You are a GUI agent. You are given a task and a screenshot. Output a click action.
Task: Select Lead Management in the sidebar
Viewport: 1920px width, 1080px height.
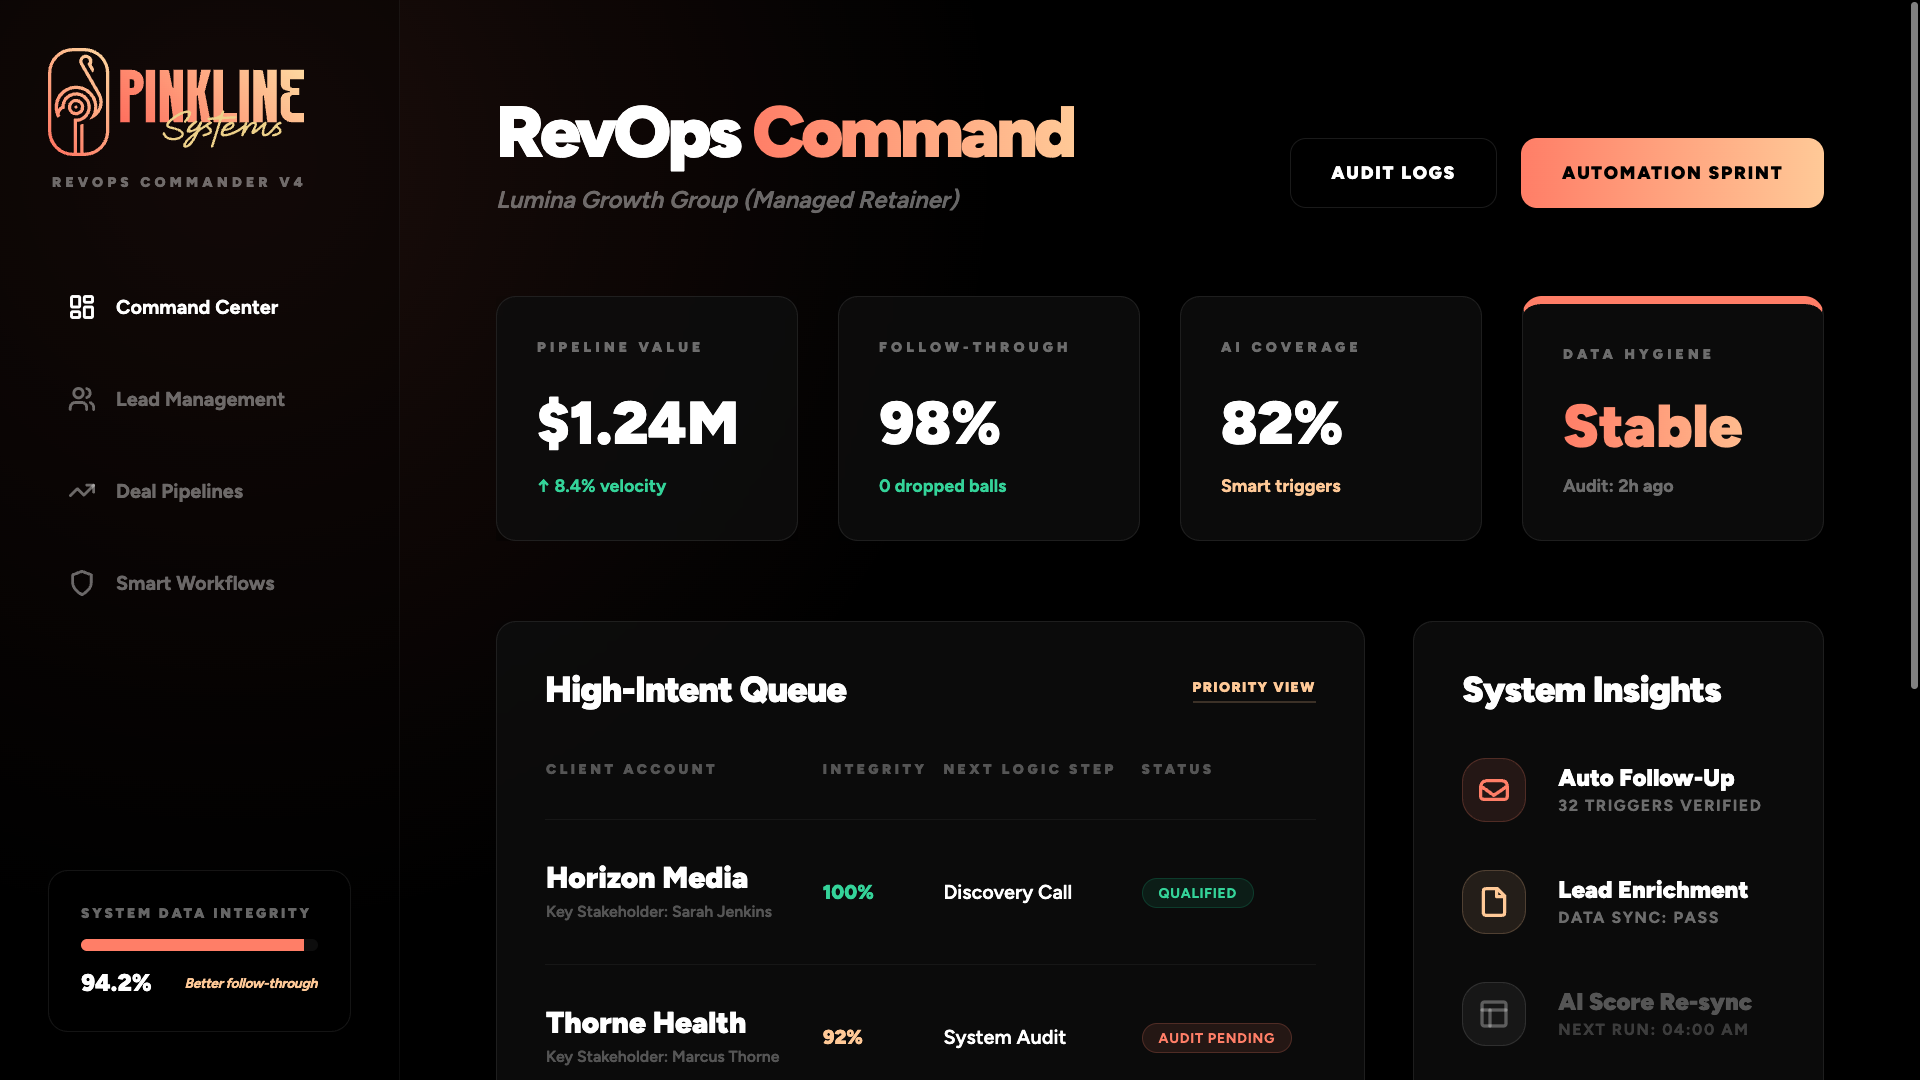[x=199, y=399]
